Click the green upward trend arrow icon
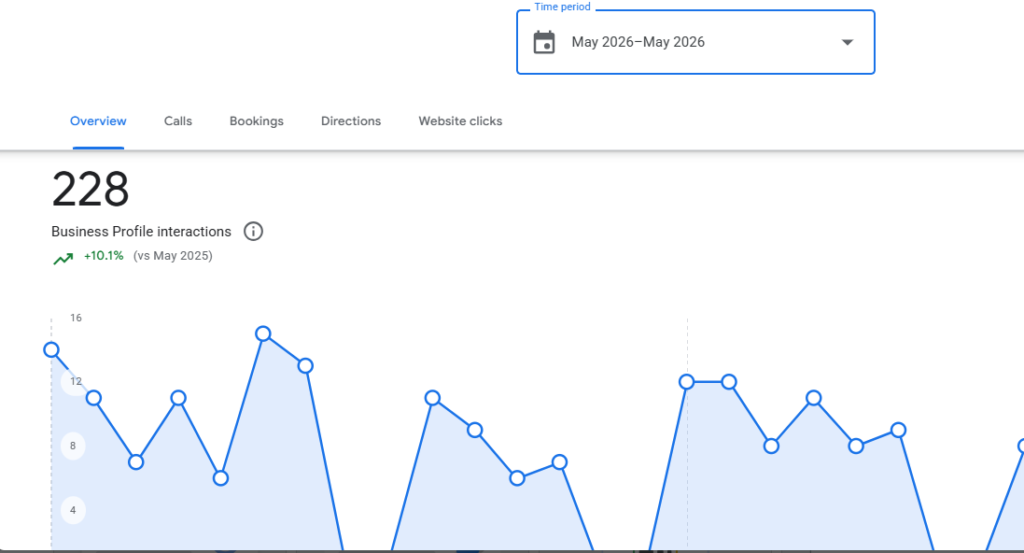 tap(63, 259)
